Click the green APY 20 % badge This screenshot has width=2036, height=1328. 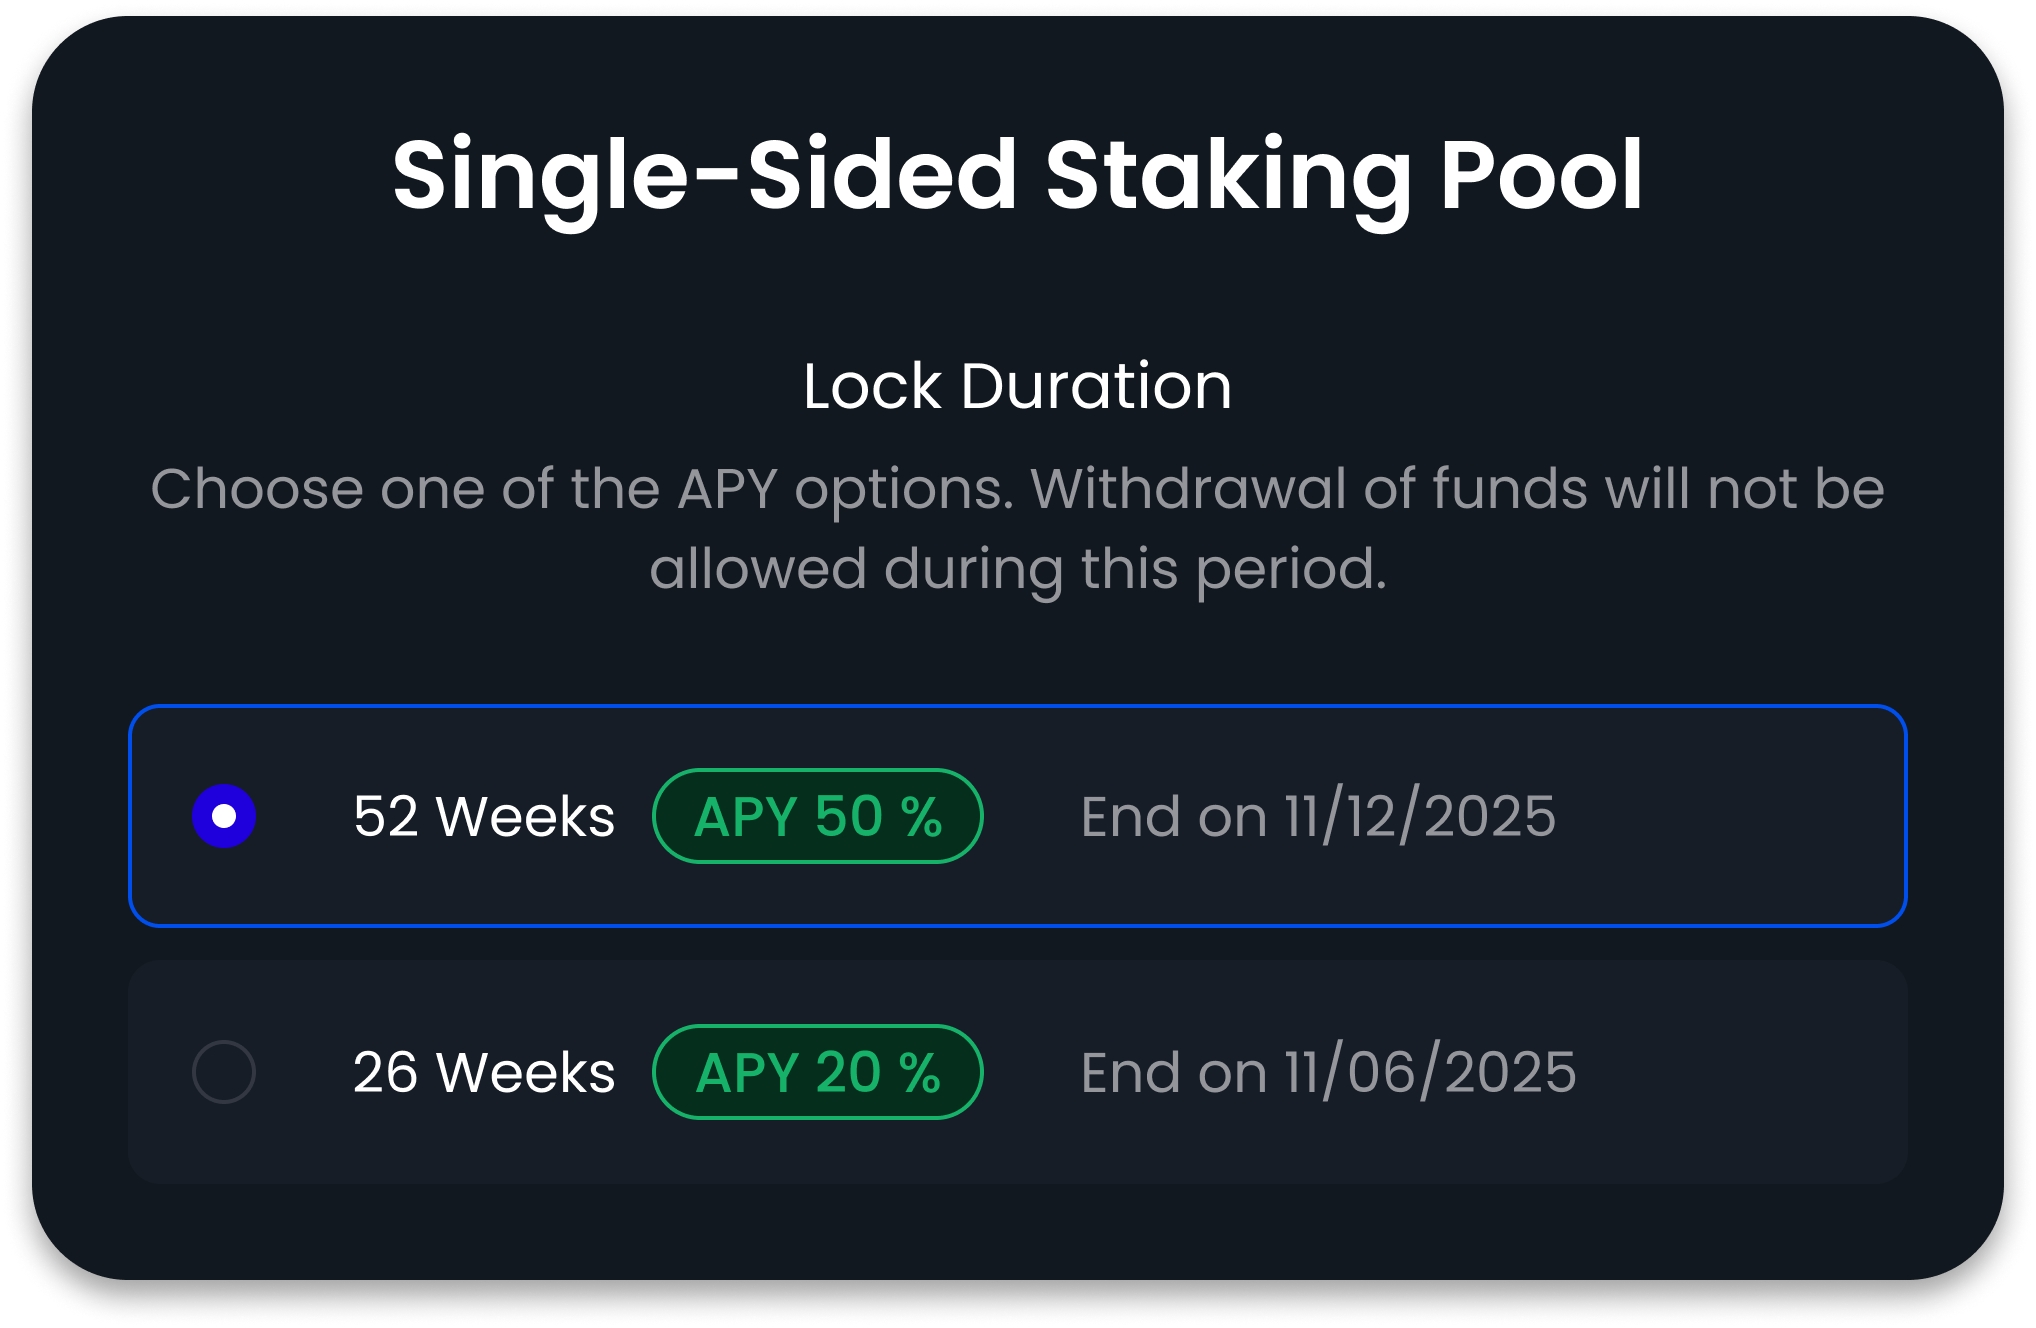point(817,1072)
